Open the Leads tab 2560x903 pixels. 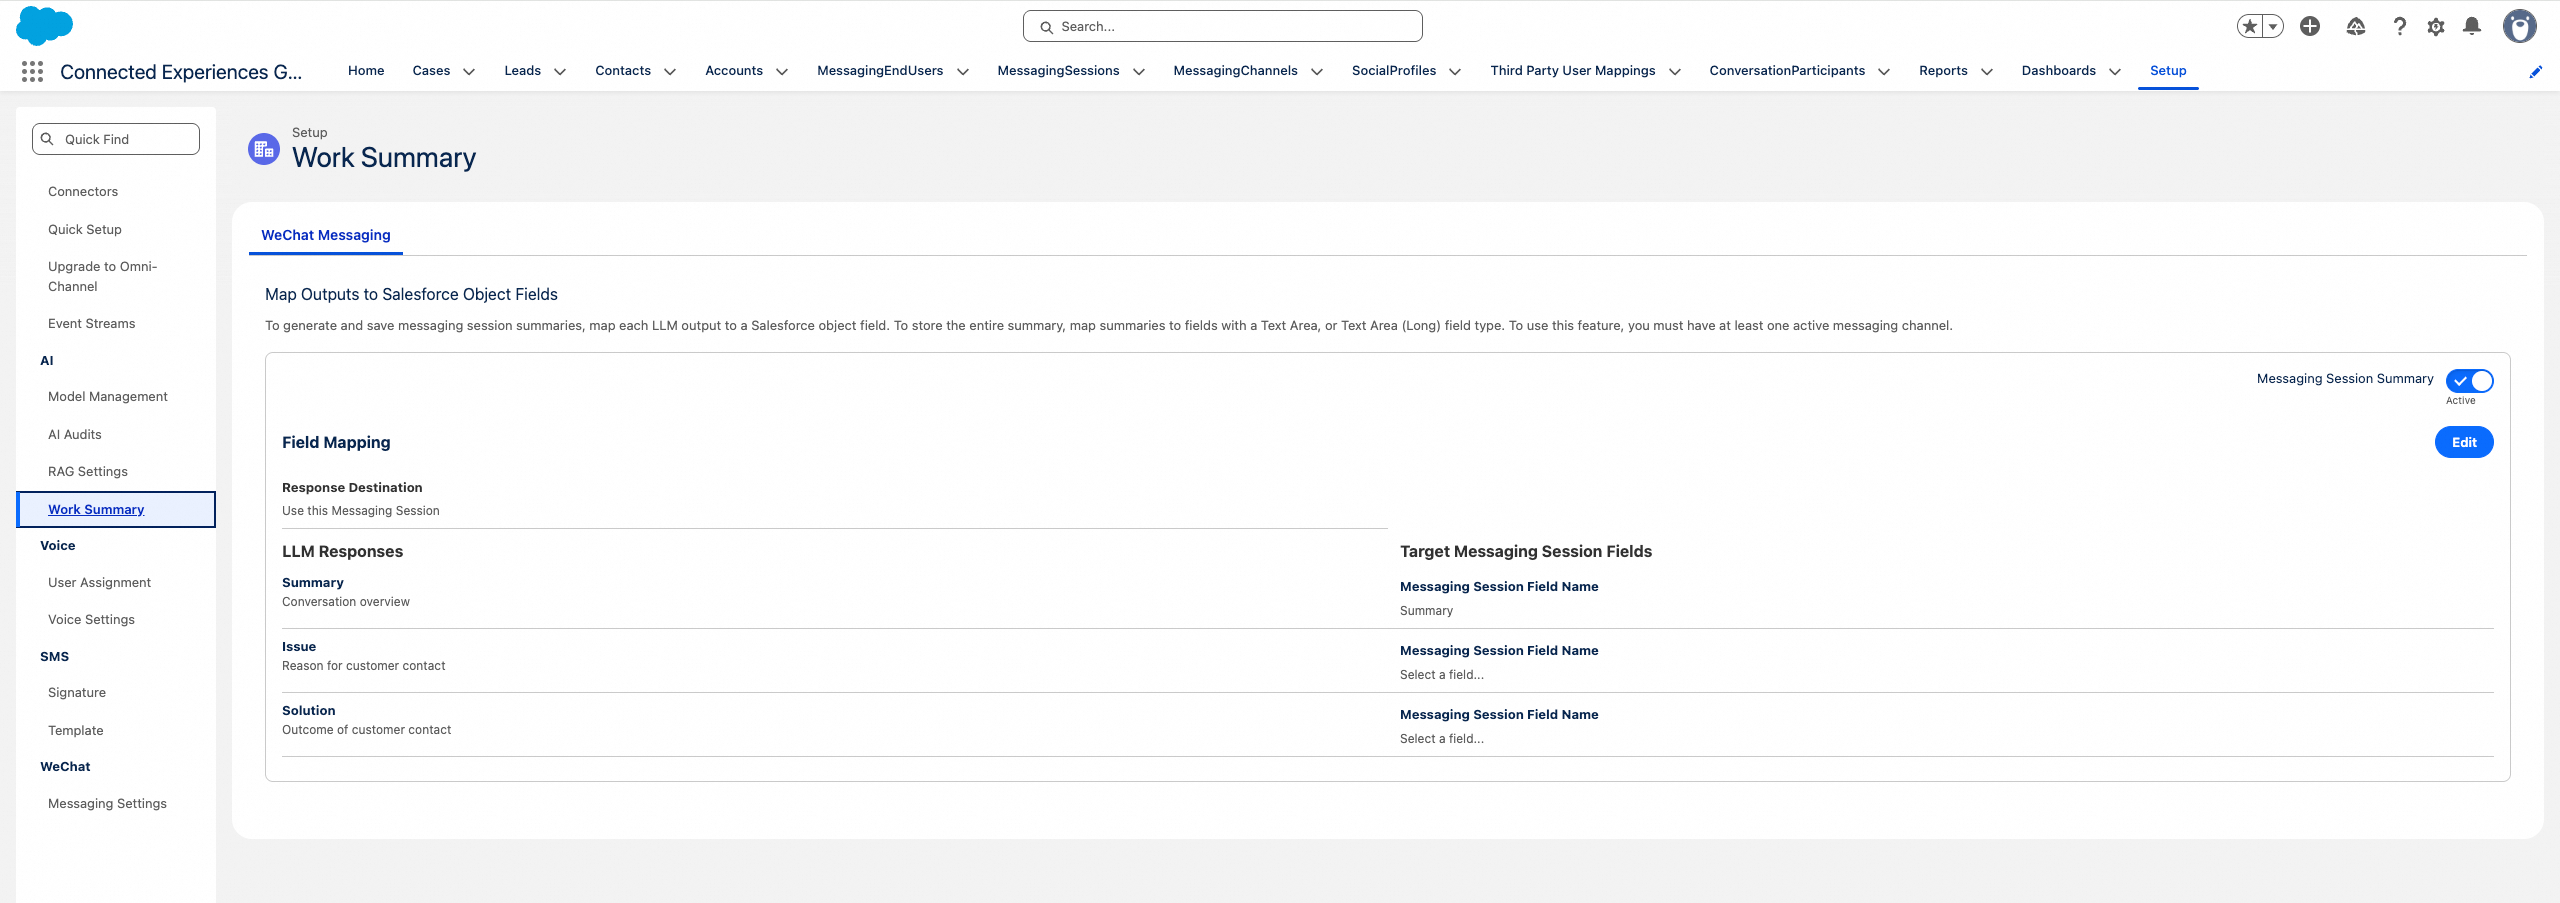[522, 71]
